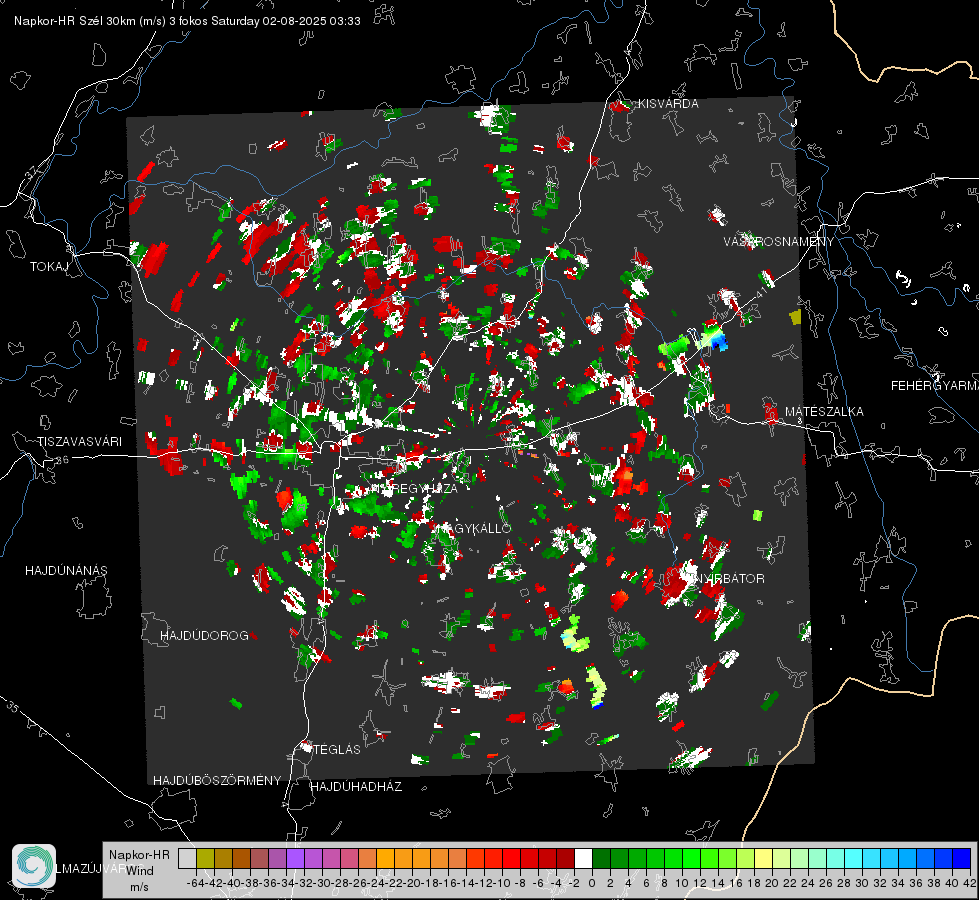Click the TOKAJ town label
Image resolution: width=979 pixels, height=900 pixels.
coord(49,267)
